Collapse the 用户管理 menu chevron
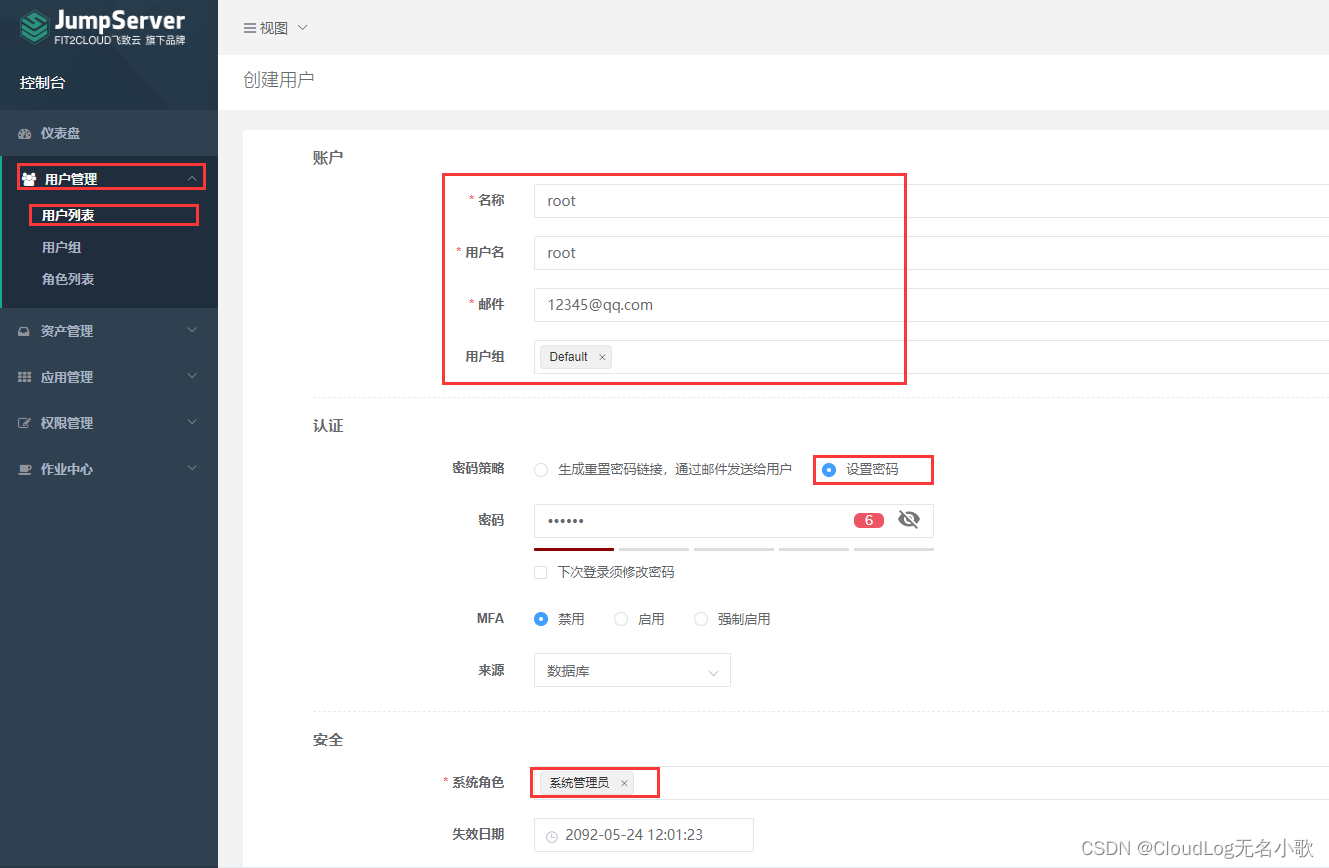Viewport: 1329px width, 868px height. click(x=192, y=179)
